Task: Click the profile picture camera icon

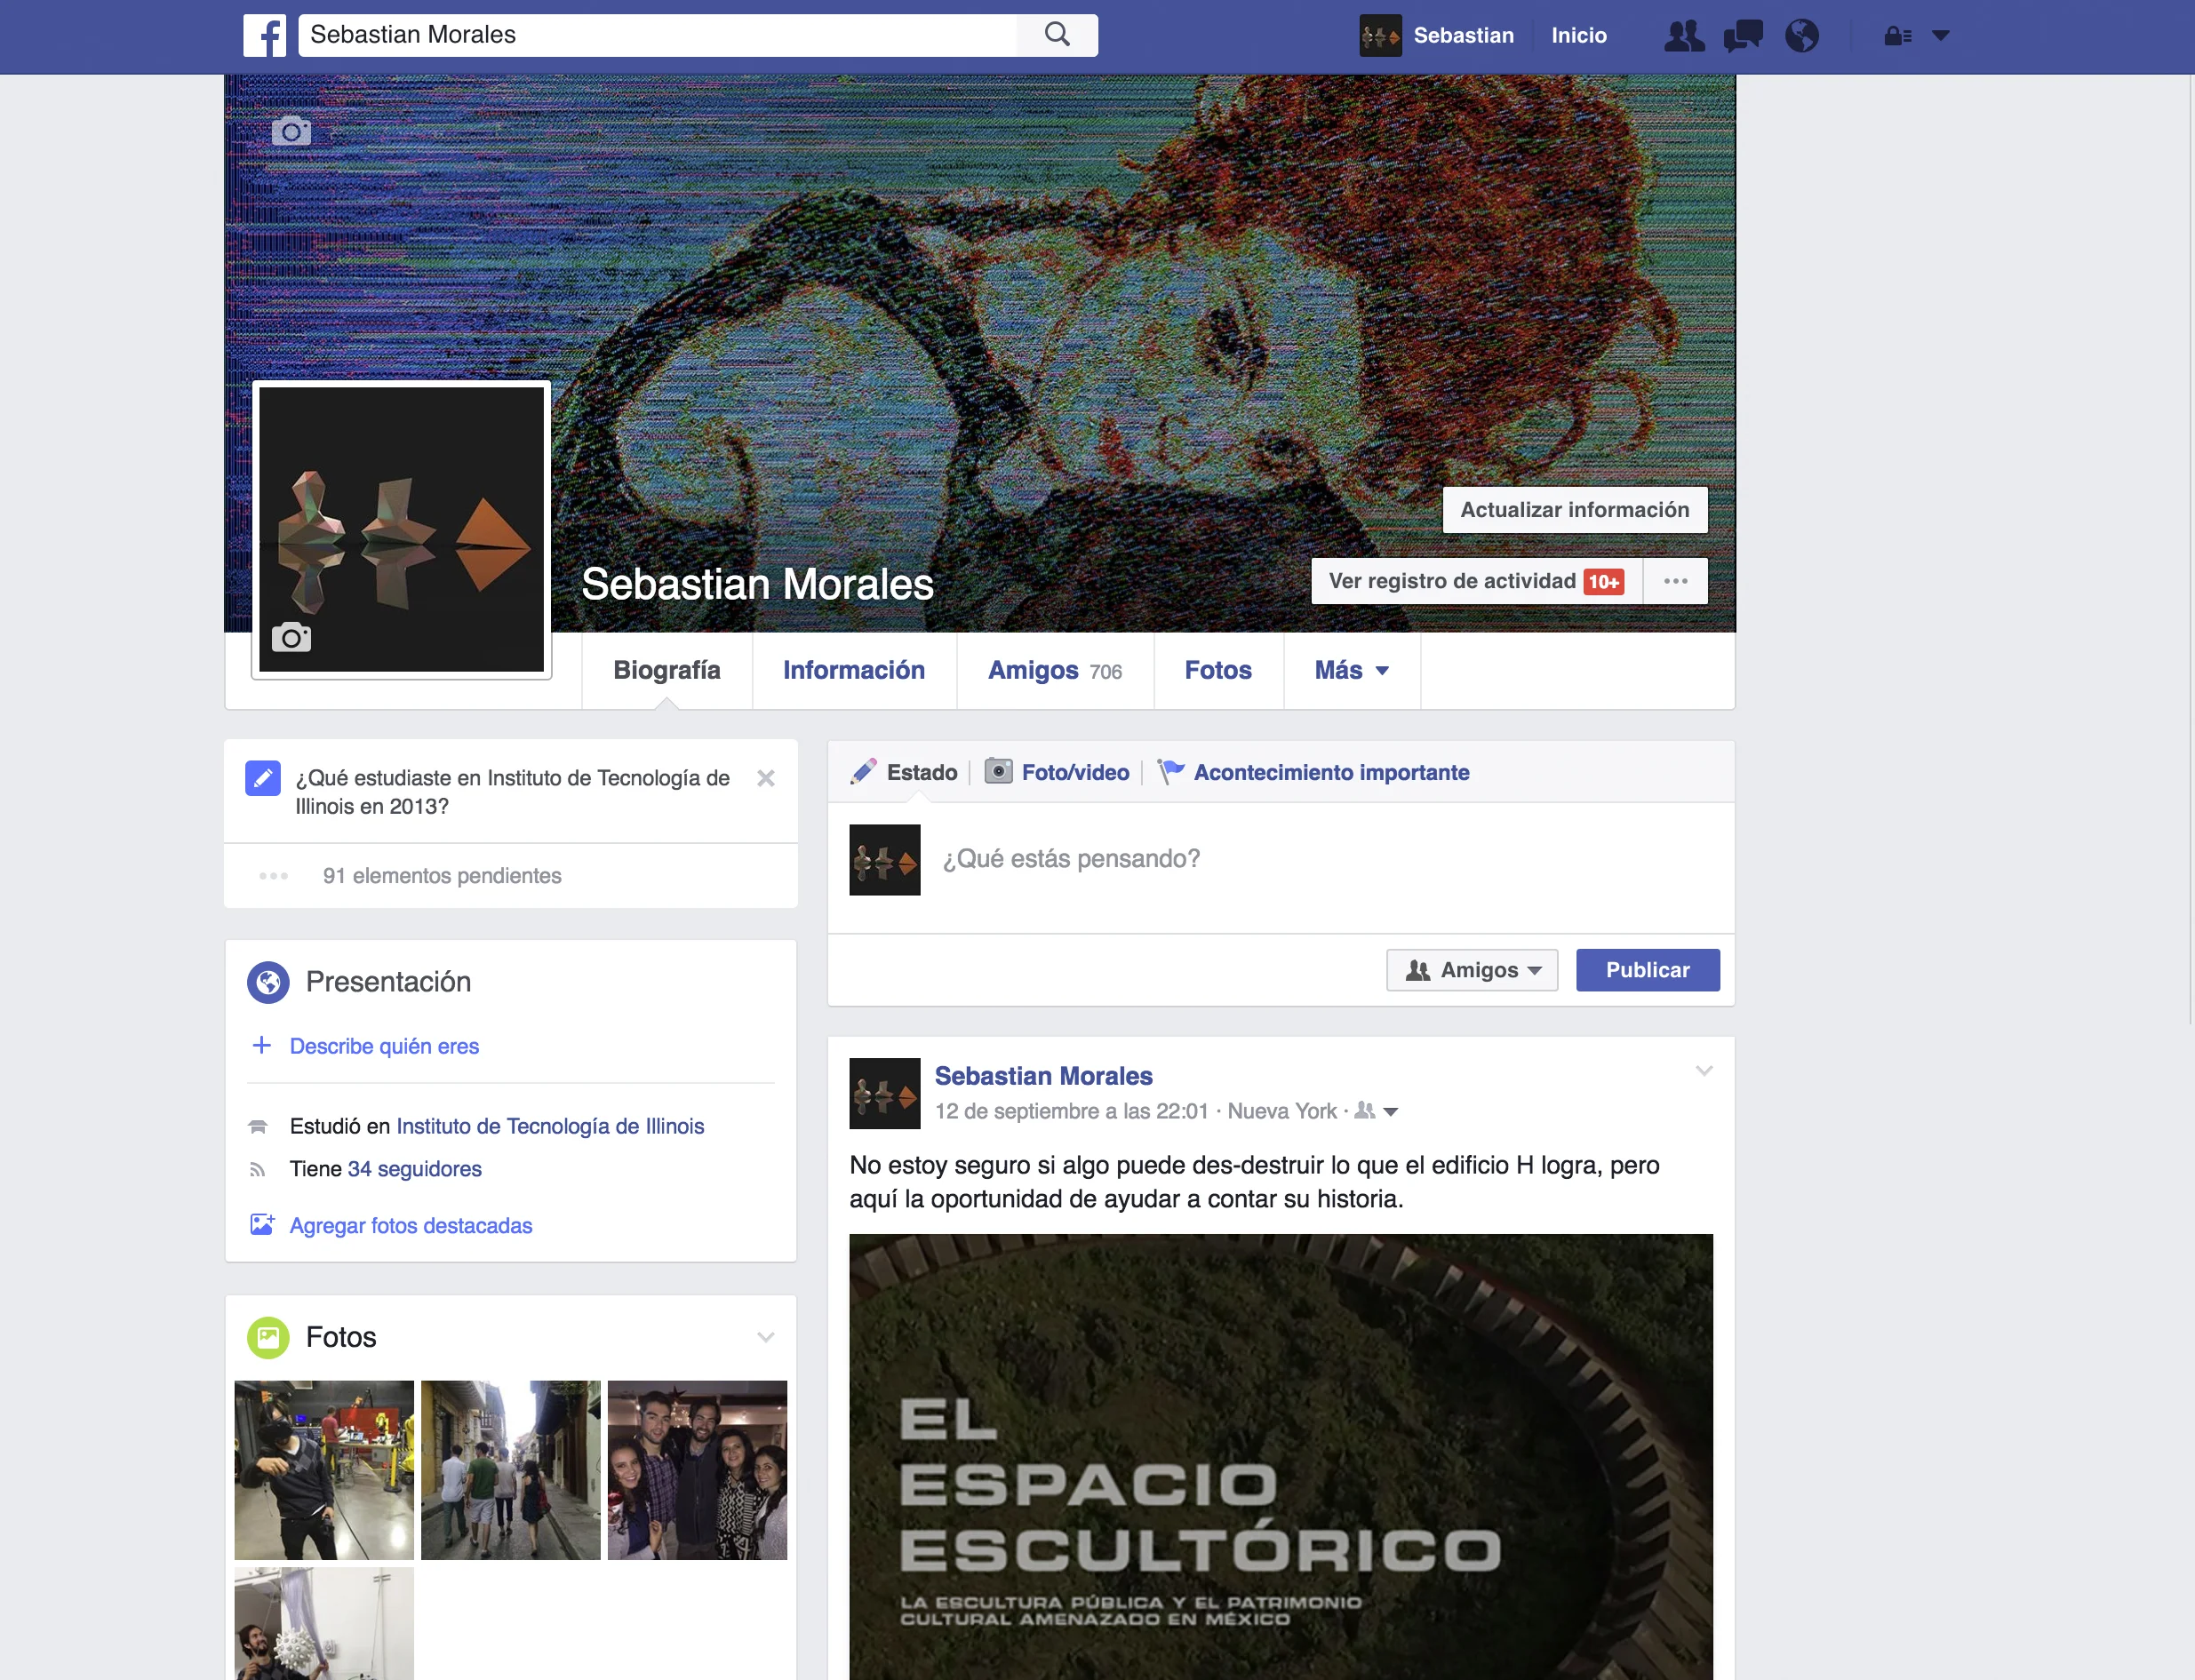Action: click(x=291, y=637)
